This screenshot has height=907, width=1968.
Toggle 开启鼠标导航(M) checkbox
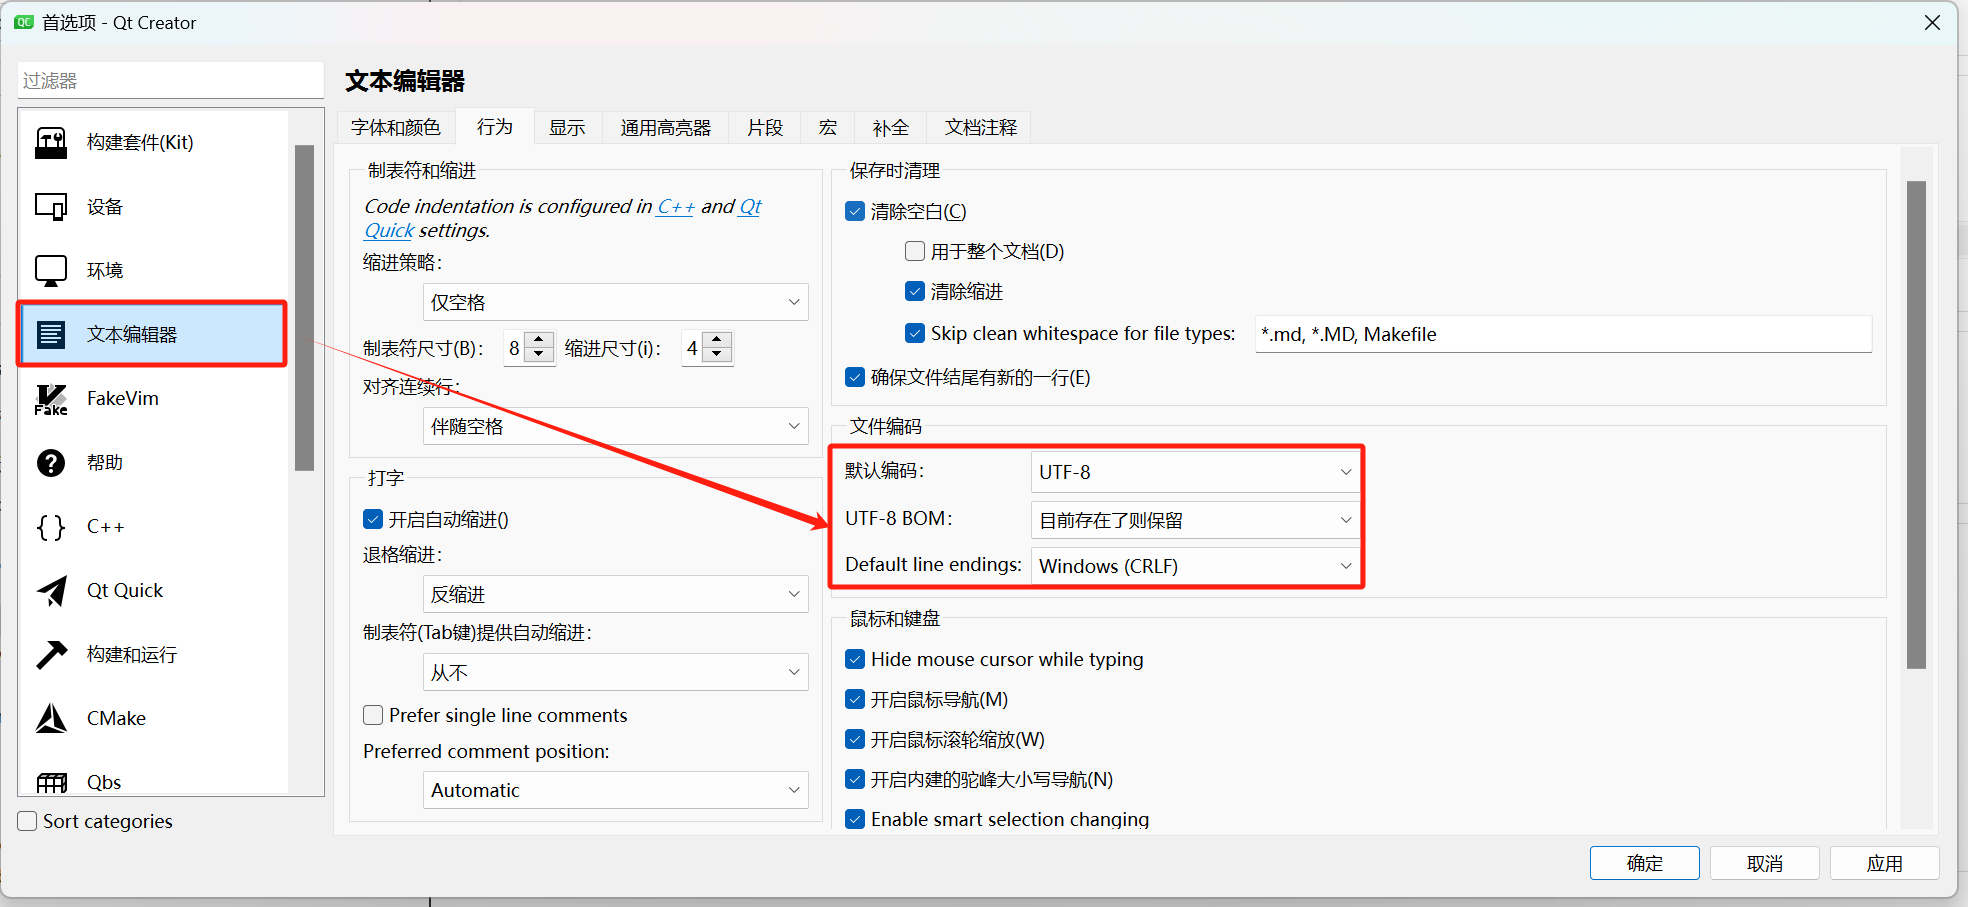click(x=855, y=699)
